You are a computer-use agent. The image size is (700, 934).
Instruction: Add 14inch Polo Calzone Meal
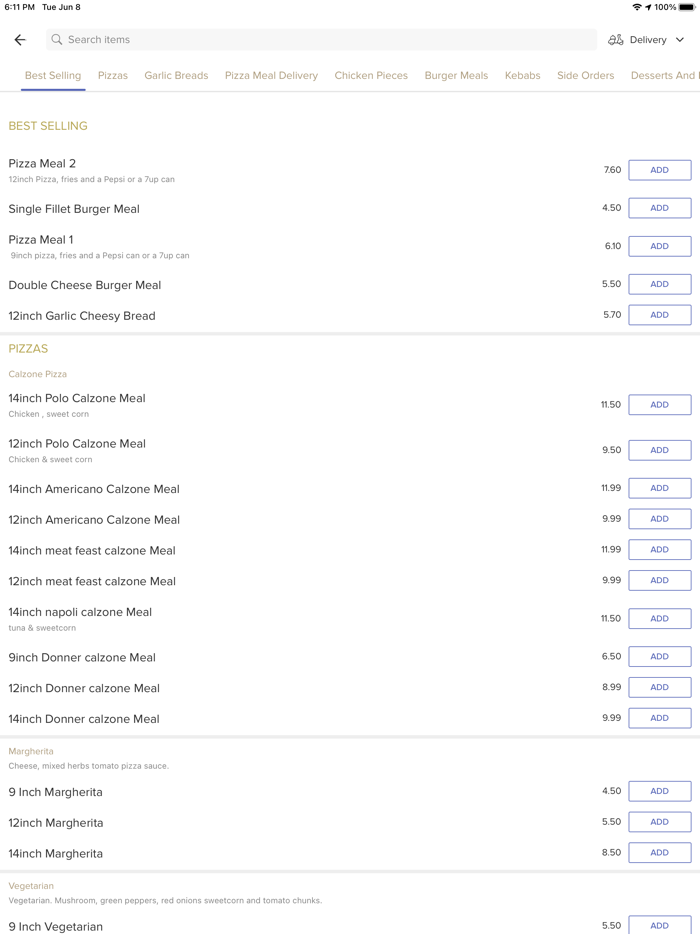click(659, 405)
